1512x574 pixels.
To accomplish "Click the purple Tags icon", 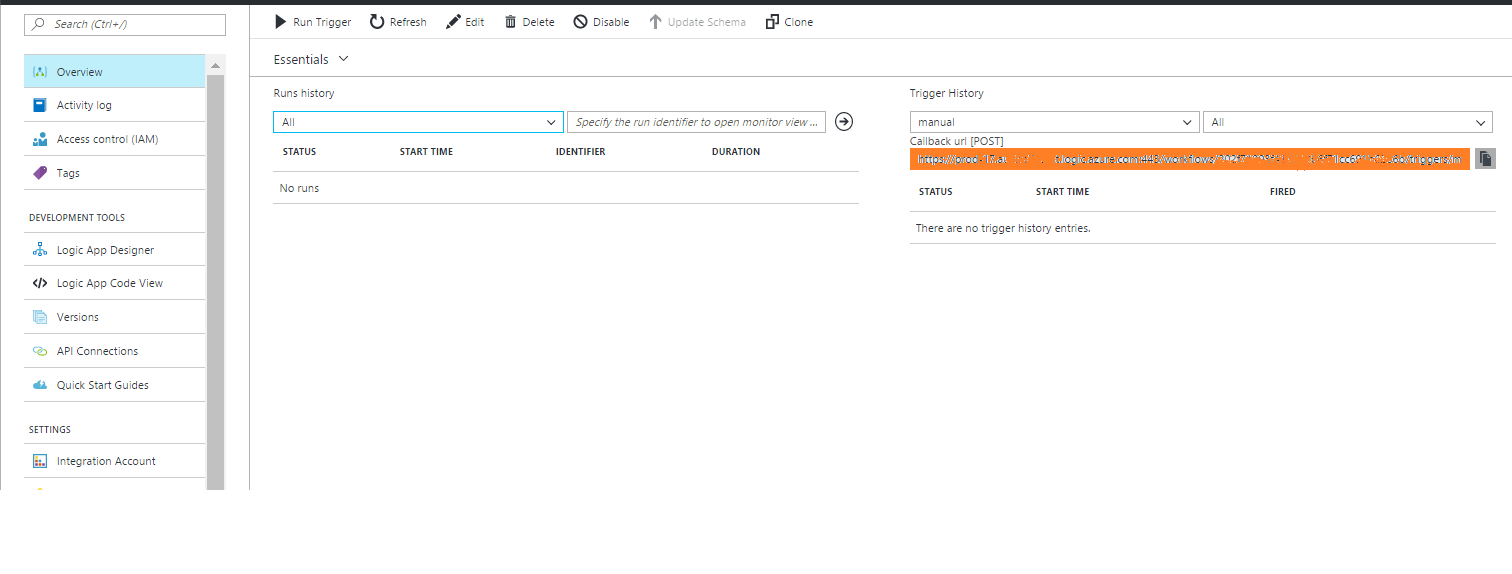I will 40,173.
